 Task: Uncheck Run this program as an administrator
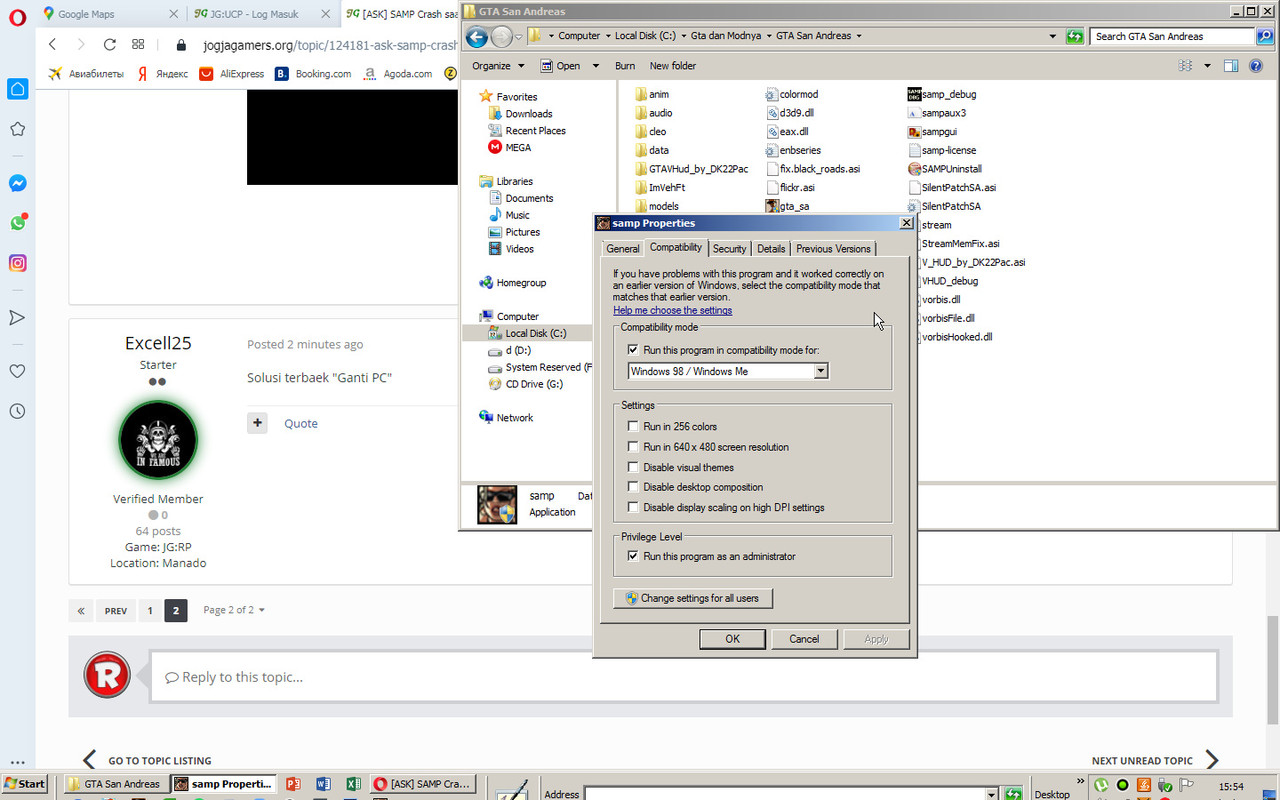click(633, 556)
